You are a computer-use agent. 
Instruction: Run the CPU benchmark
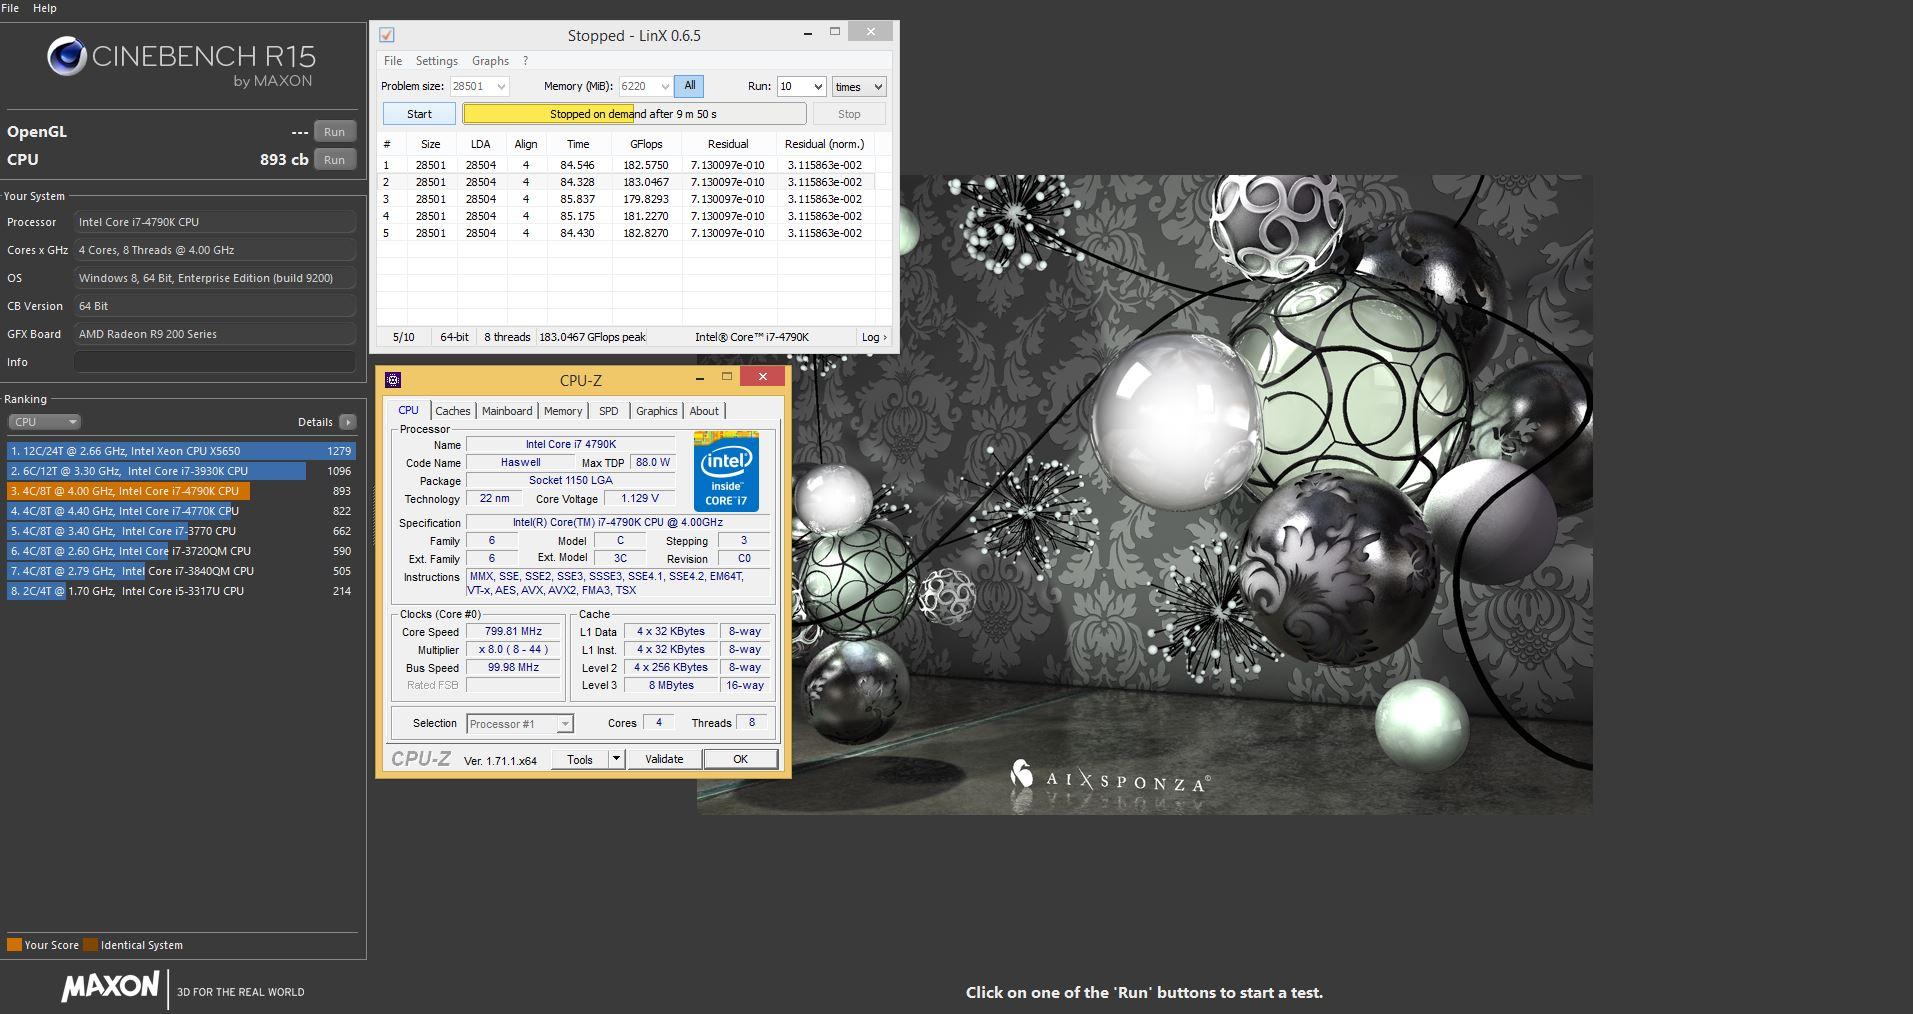(x=334, y=160)
